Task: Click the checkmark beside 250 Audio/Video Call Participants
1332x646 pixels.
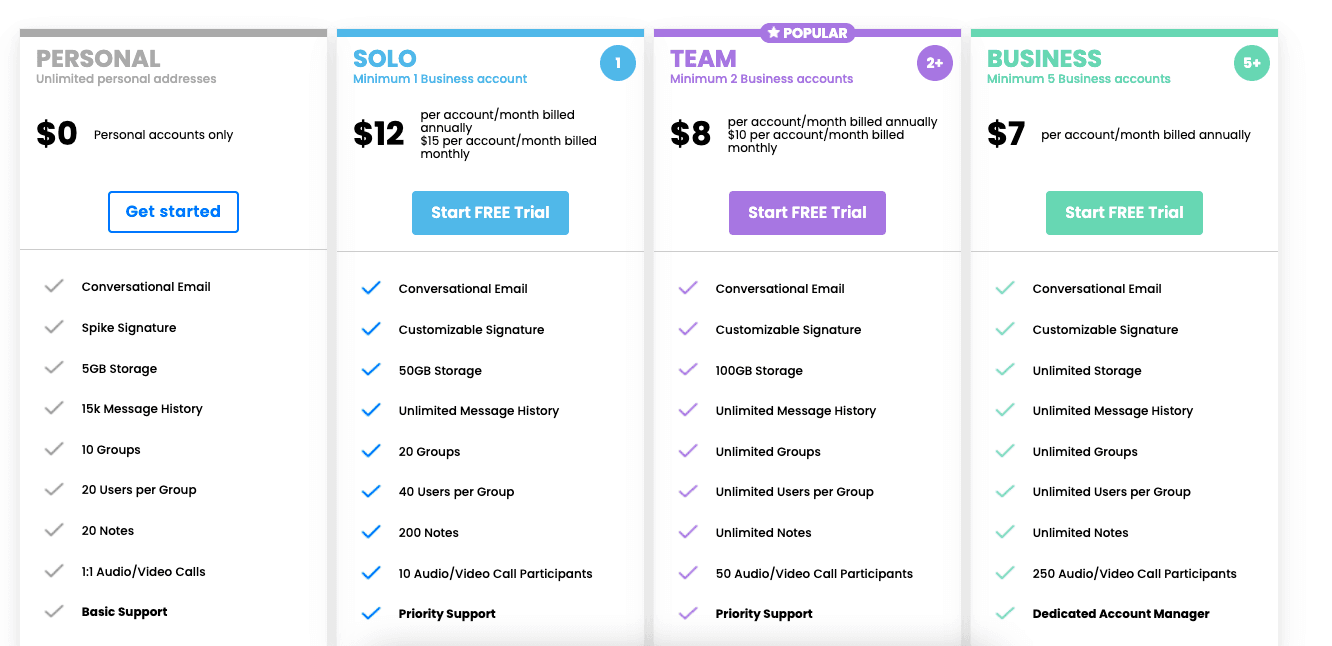Action: point(1004,573)
